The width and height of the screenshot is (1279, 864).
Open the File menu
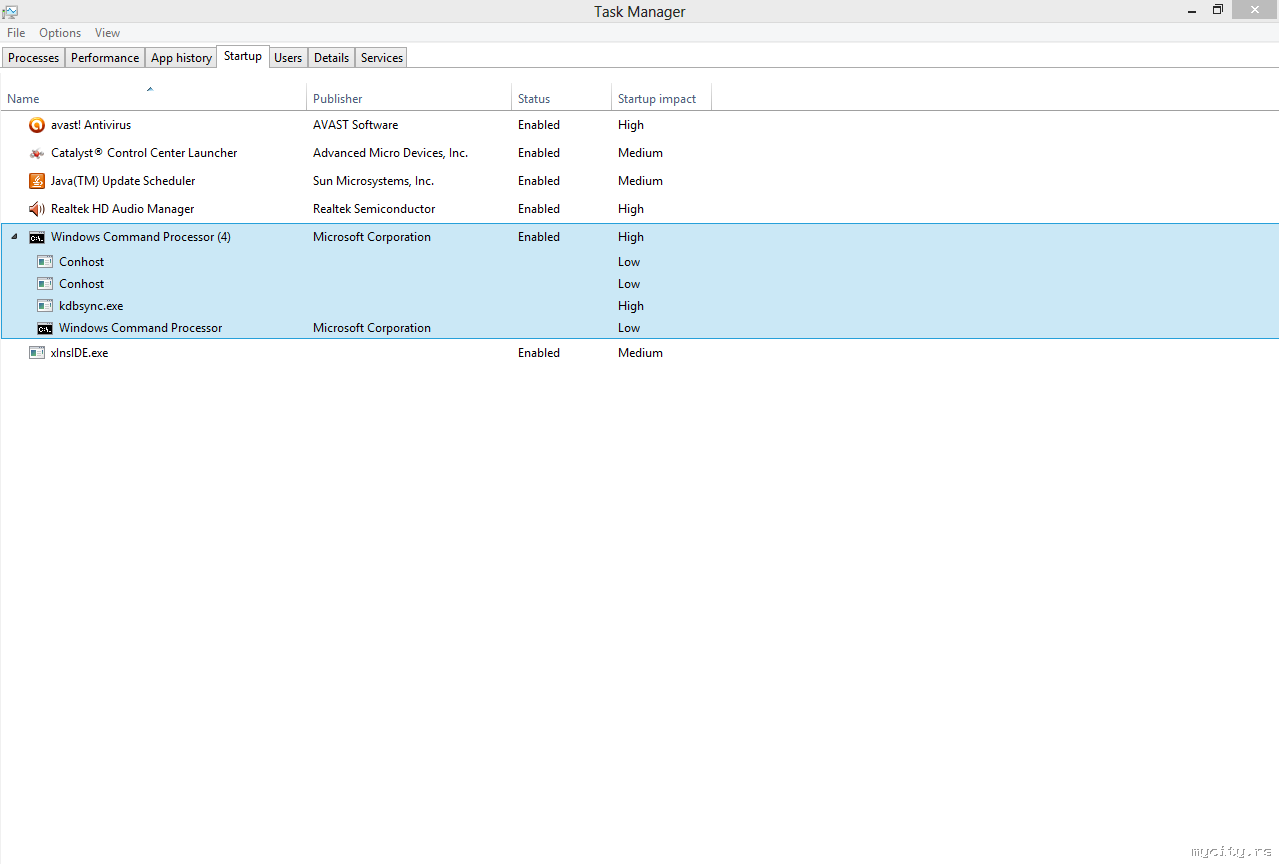(x=16, y=33)
